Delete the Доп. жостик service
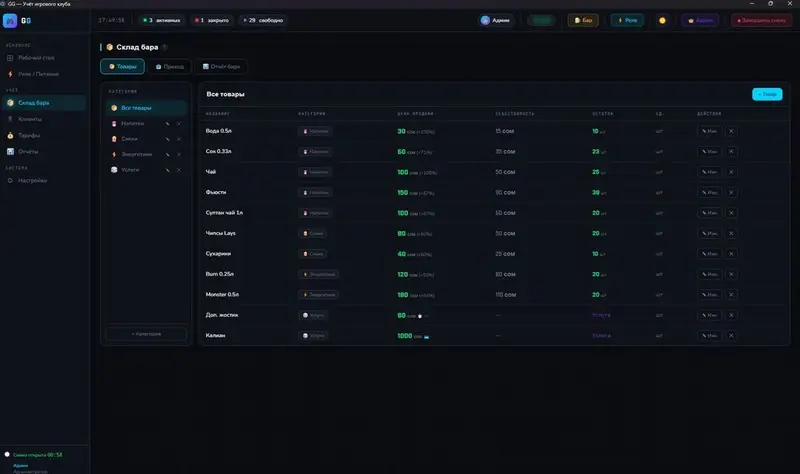The width and height of the screenshot is (800, 474). point(731,315)
